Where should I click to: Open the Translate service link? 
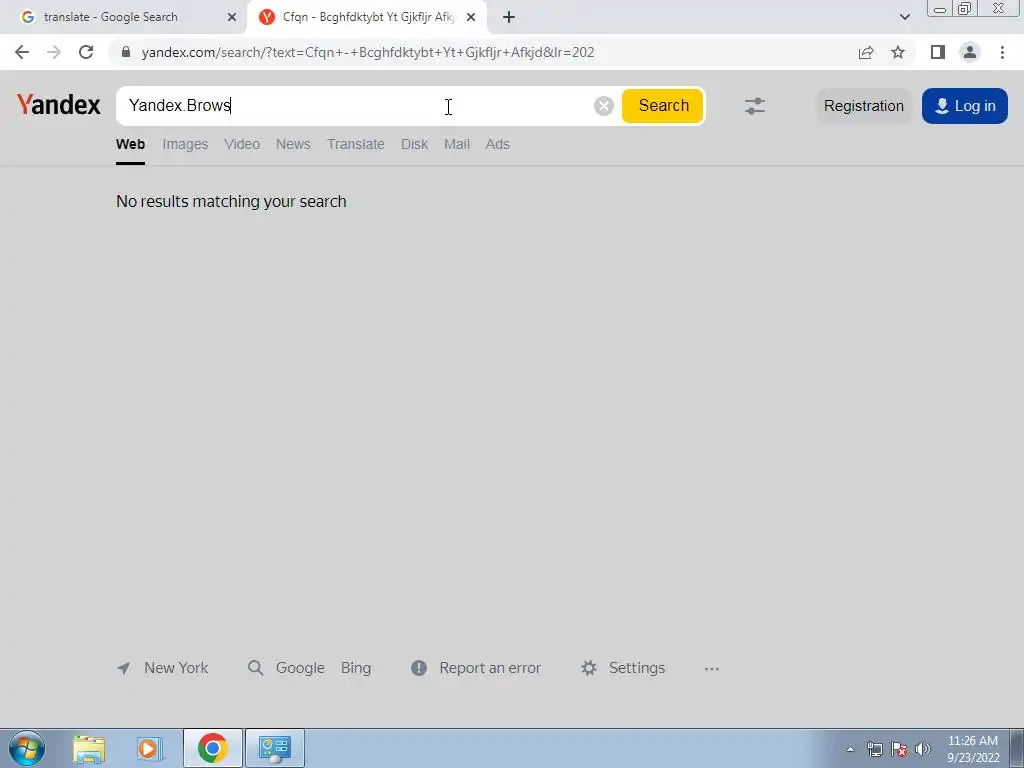356,144
